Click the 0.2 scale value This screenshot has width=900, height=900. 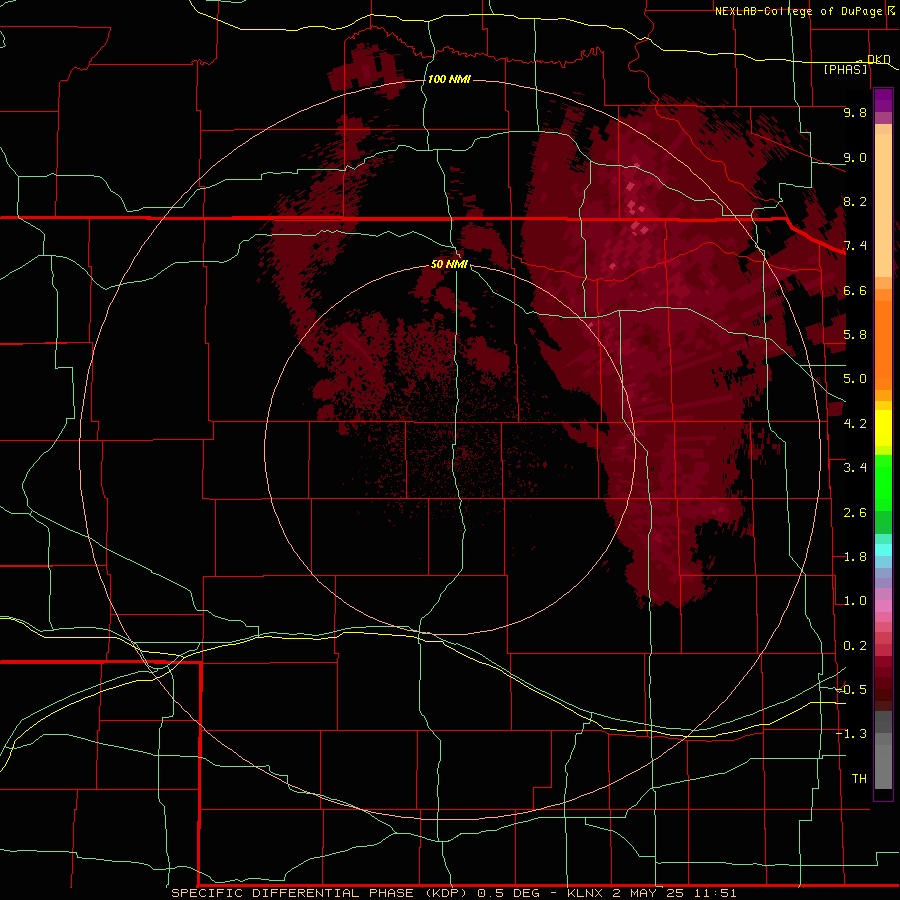coord(855,646)
